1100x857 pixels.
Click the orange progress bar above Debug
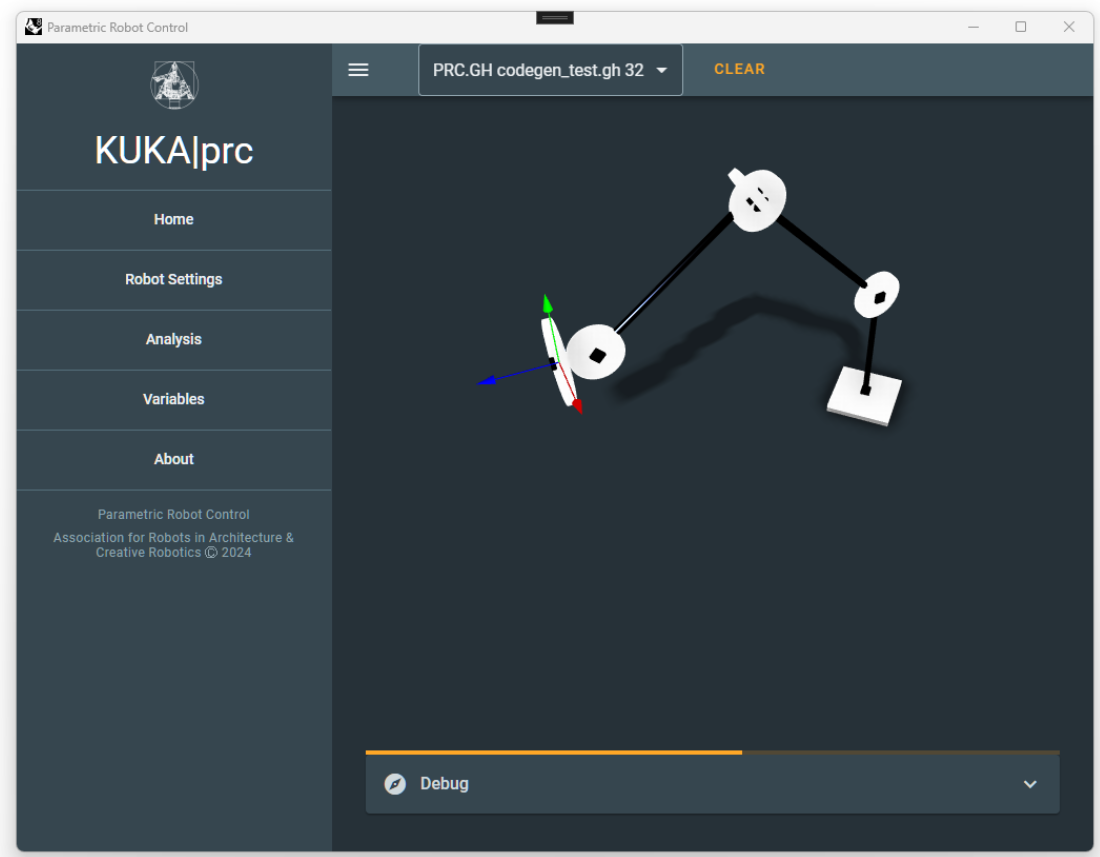[x=712, y=753]
